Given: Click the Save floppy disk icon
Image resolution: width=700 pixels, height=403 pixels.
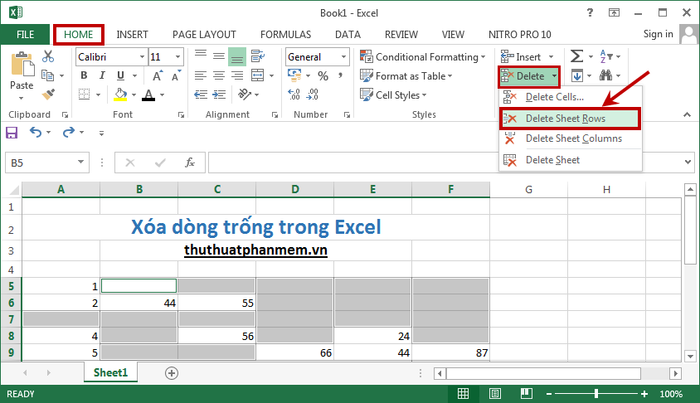Looking at the screenshot, I should tap(12, 133).
